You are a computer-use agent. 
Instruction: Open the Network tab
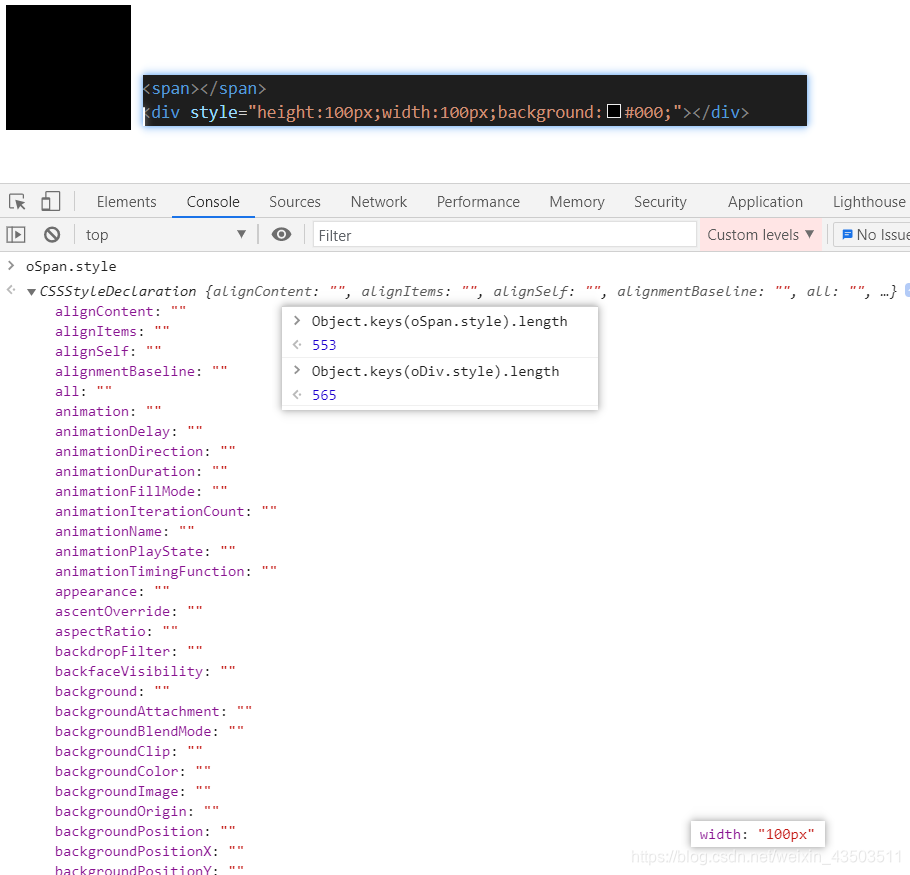378,201
